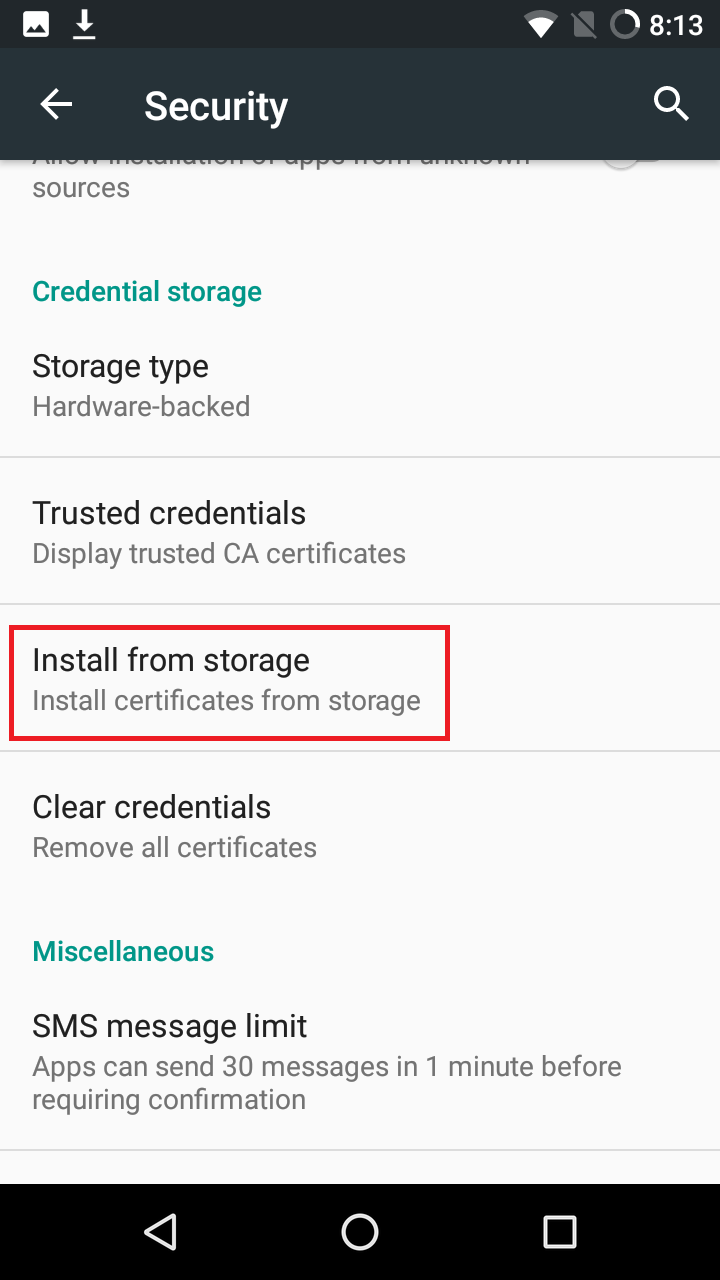Tap the download notification icon
This screenshot has width=720, height=1280.
(x=85, y=24)
